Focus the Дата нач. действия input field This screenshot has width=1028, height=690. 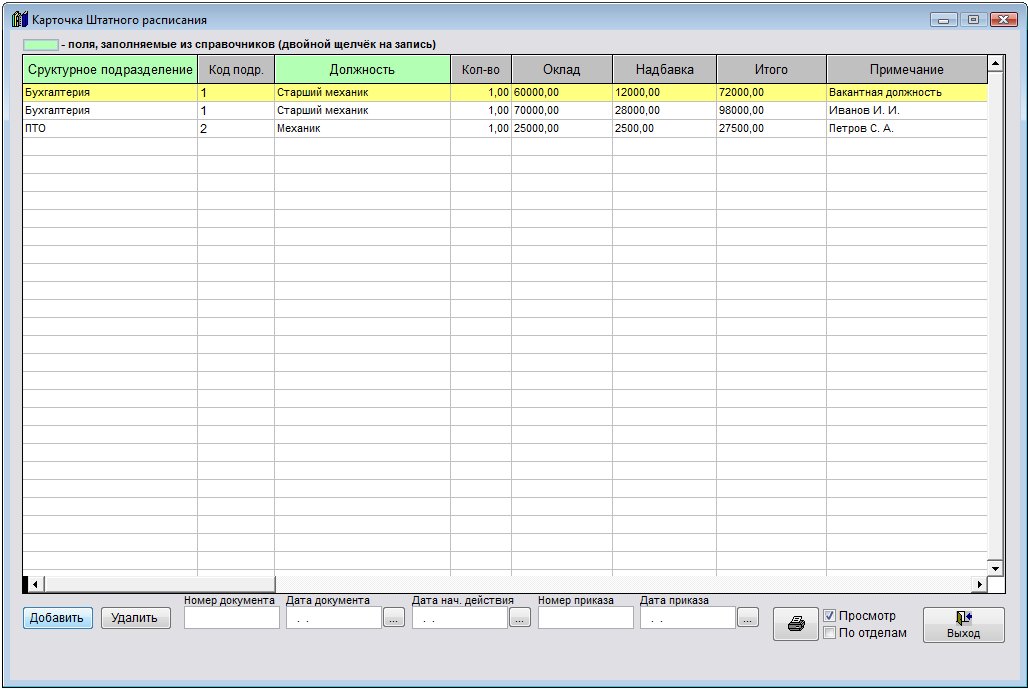tap(460, 618)
